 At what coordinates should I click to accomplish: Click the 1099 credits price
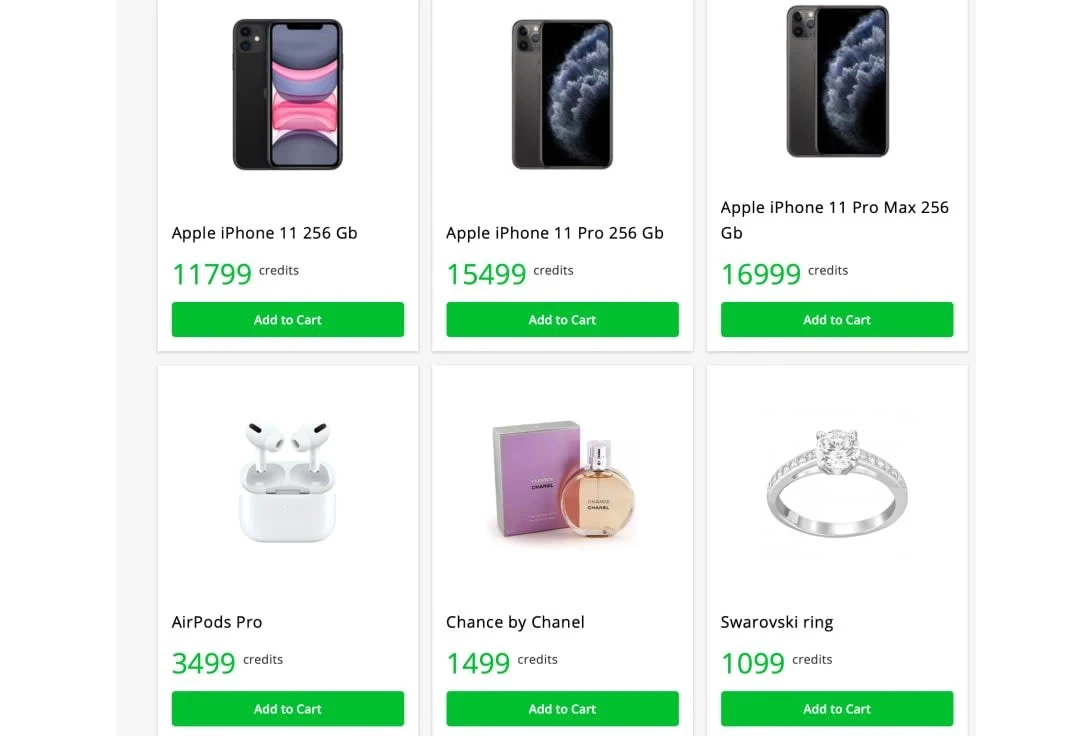(753, 663)
